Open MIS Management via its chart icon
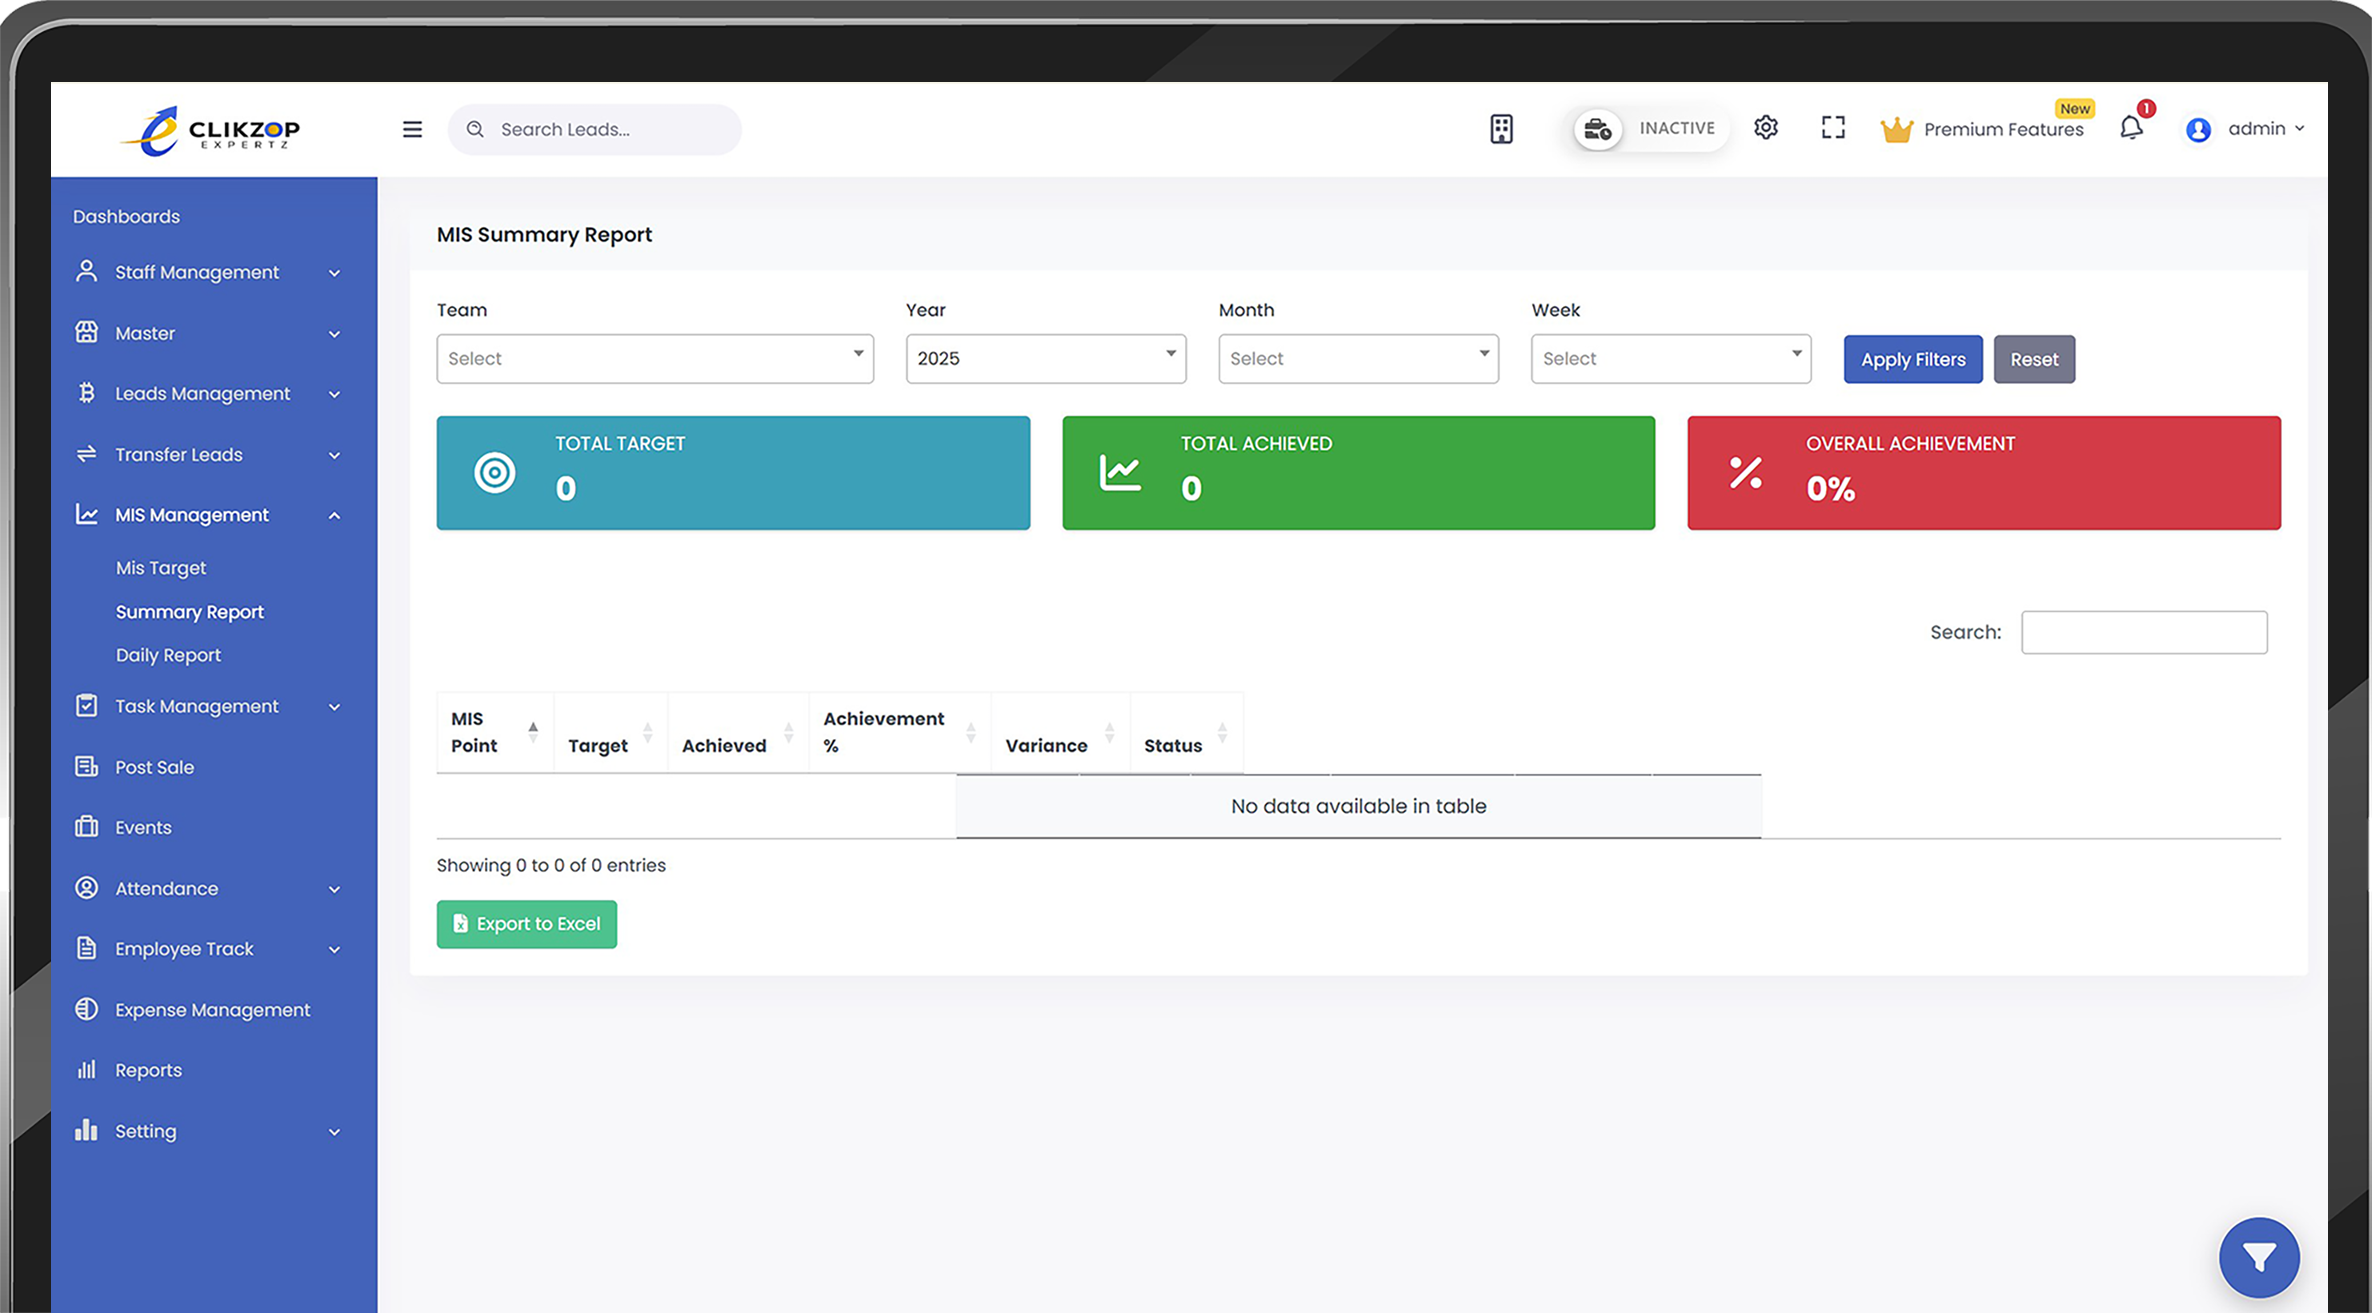 tap(86, 514)
